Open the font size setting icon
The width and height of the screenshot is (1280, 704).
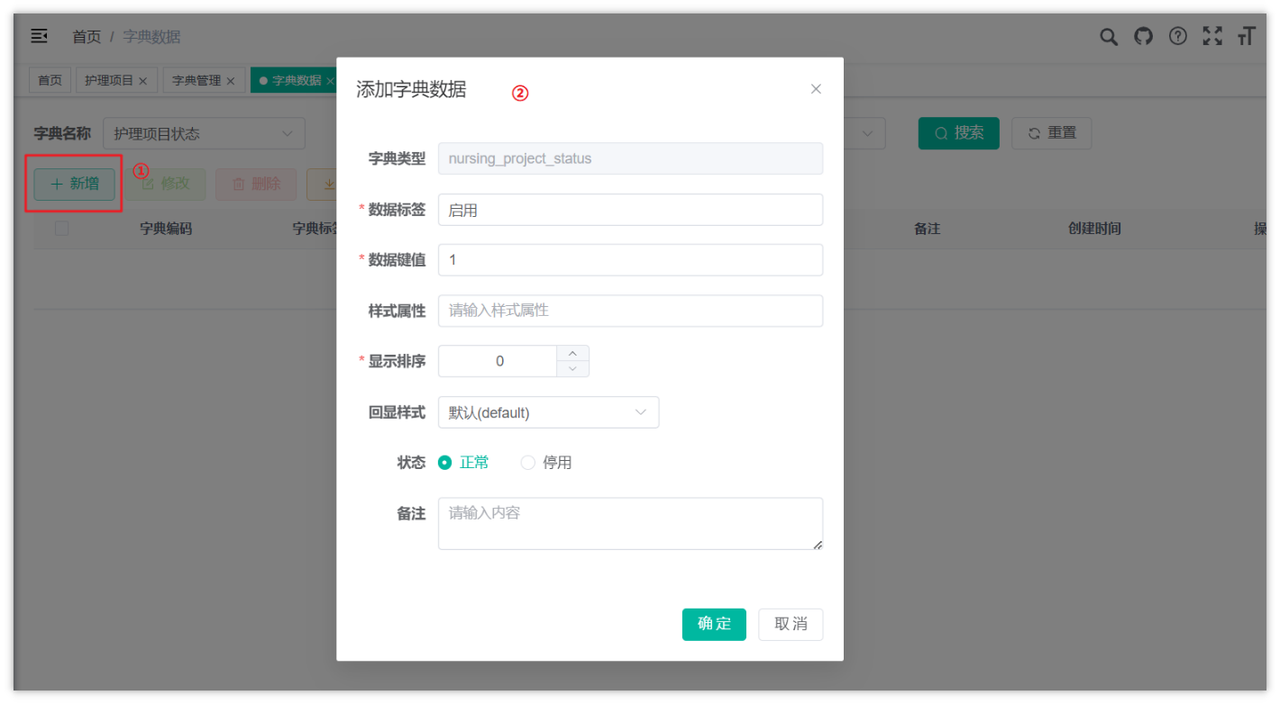[1246, 36]
